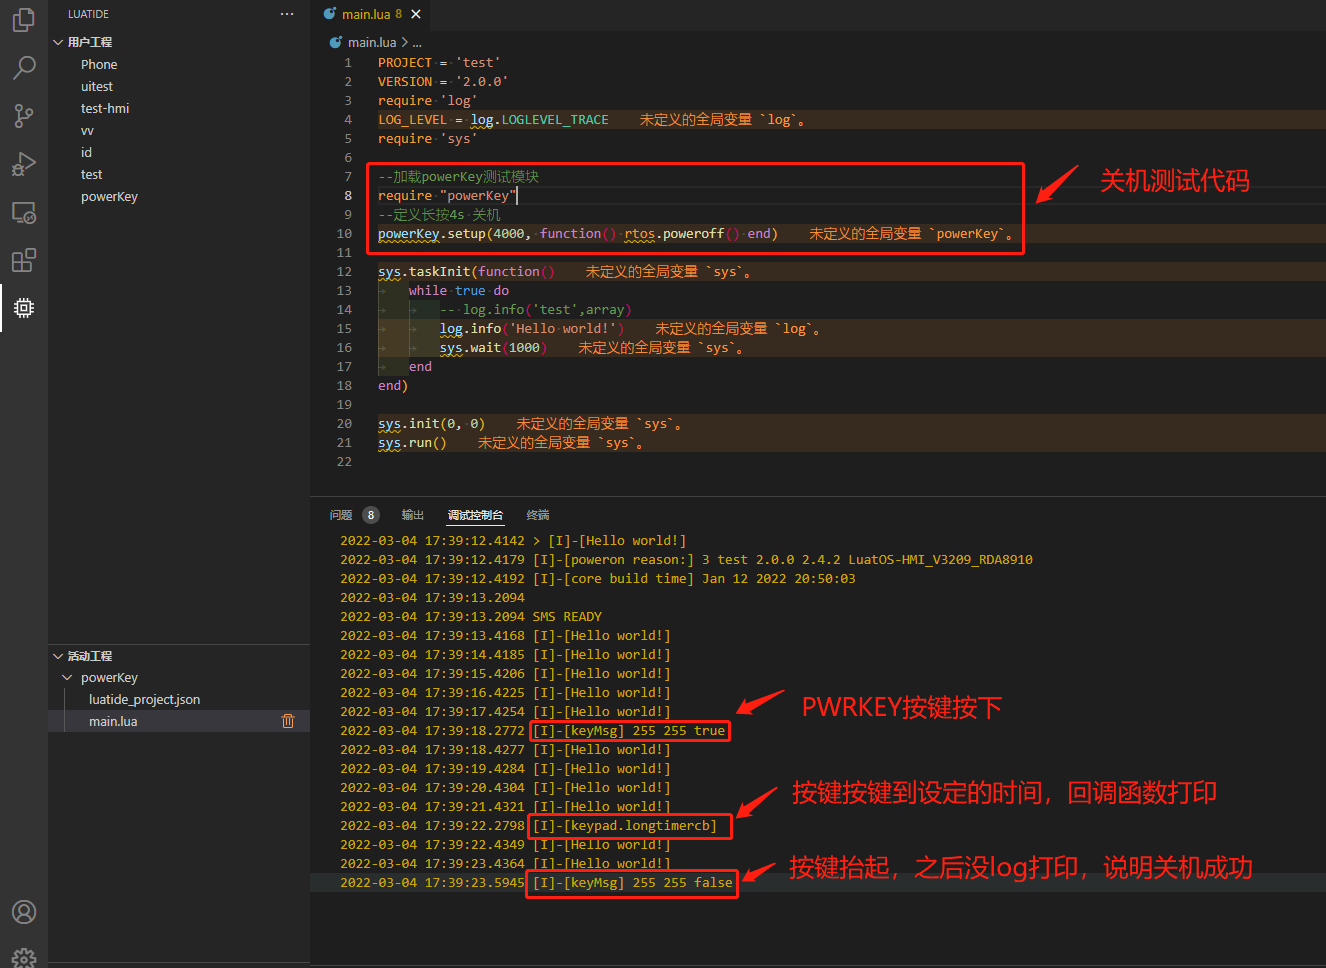The image size is (1326, 968).
Task: Click sys.taskInit on line 12
Action: coord(424,271)
